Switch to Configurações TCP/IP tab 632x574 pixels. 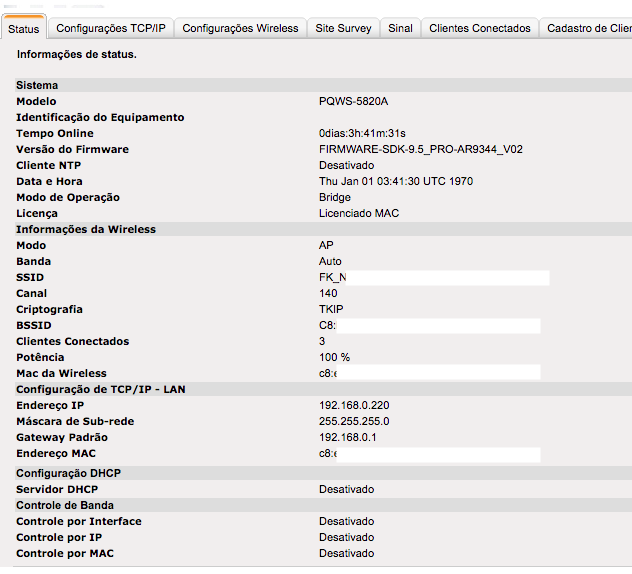(110, 28)
